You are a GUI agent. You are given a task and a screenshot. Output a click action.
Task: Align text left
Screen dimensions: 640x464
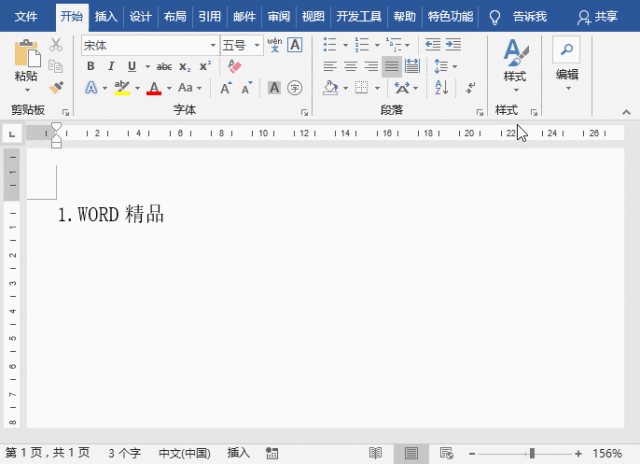pyautogui.click(x=330, y=66)
